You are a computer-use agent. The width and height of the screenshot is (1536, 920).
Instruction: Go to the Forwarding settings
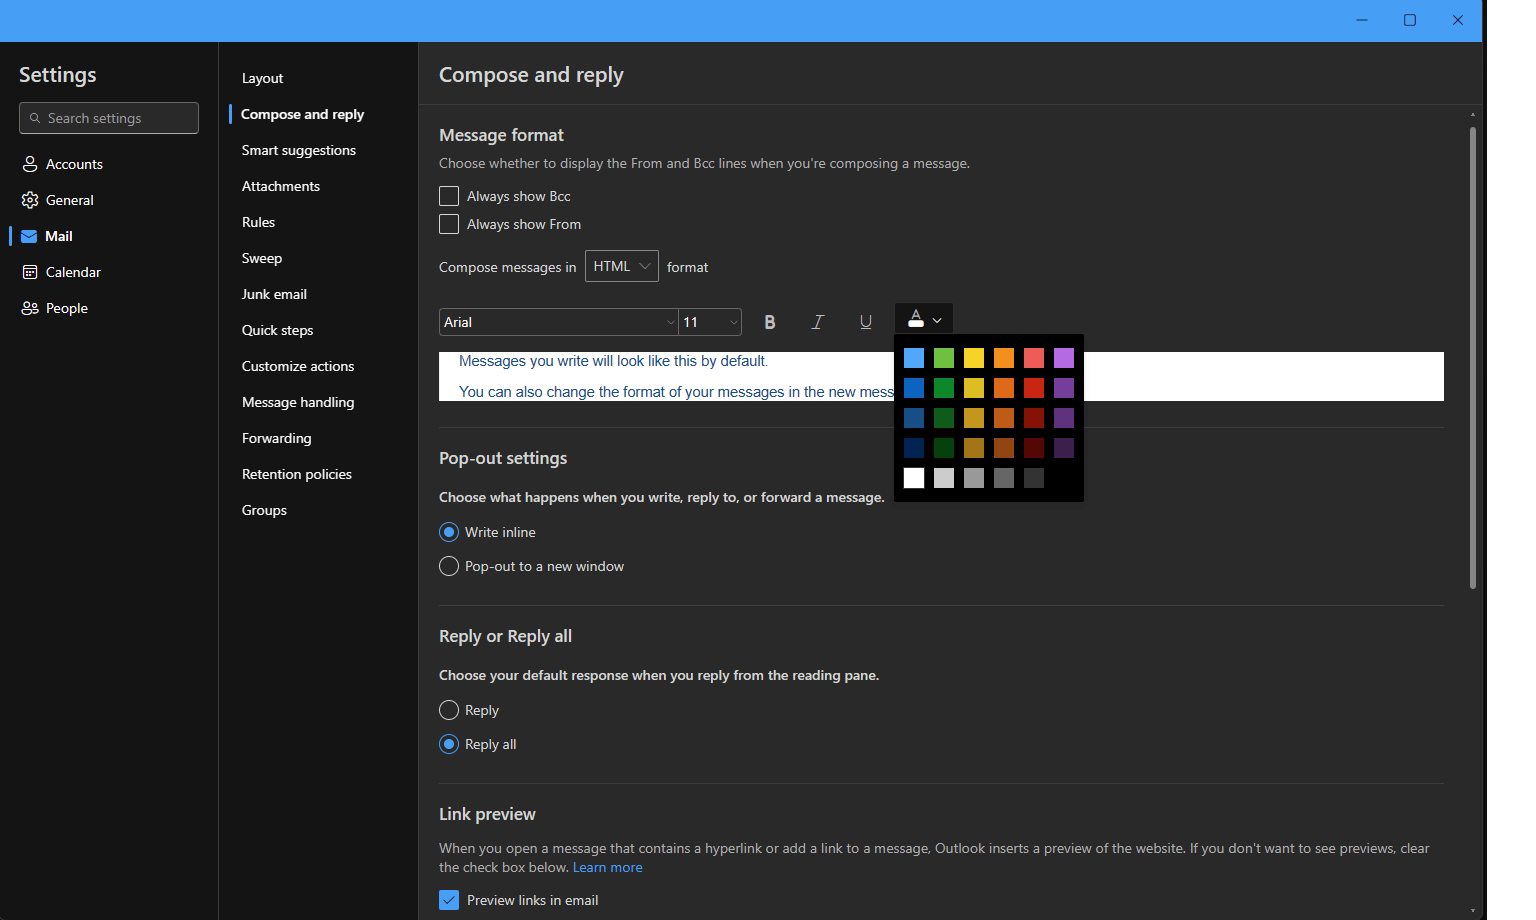tap(276, 437)
